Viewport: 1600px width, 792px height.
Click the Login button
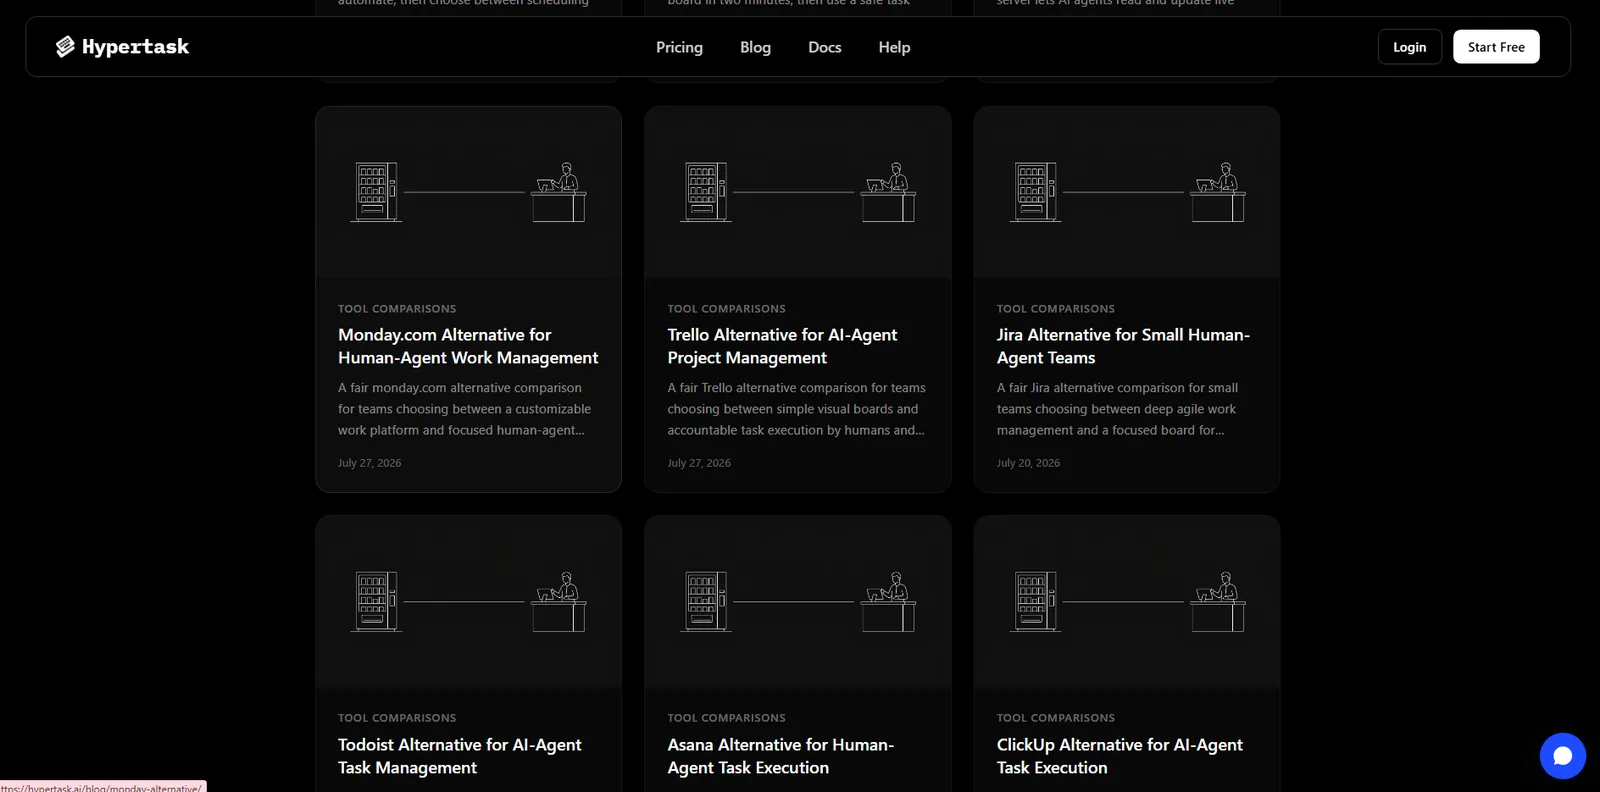[1410, 47]
